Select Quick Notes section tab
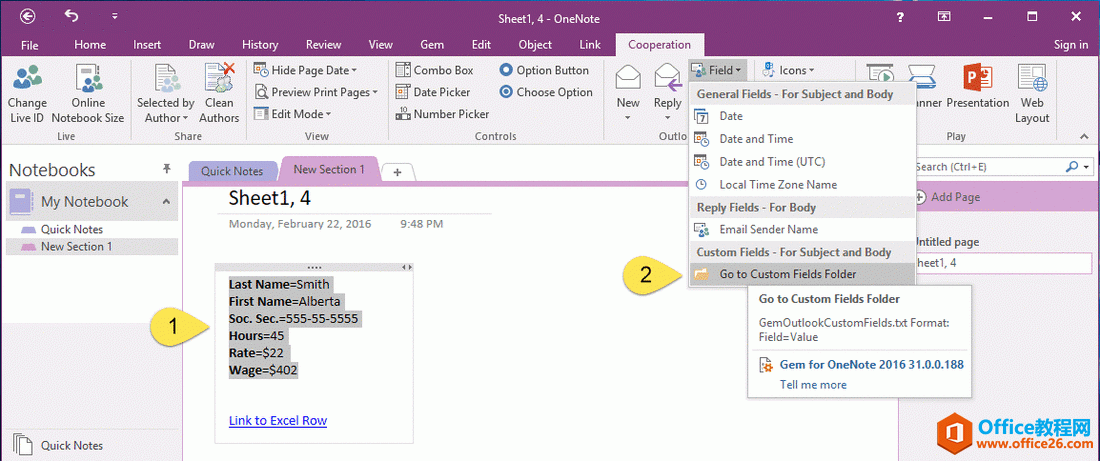This screenshot has height=461, width=1100. point(232,171)
